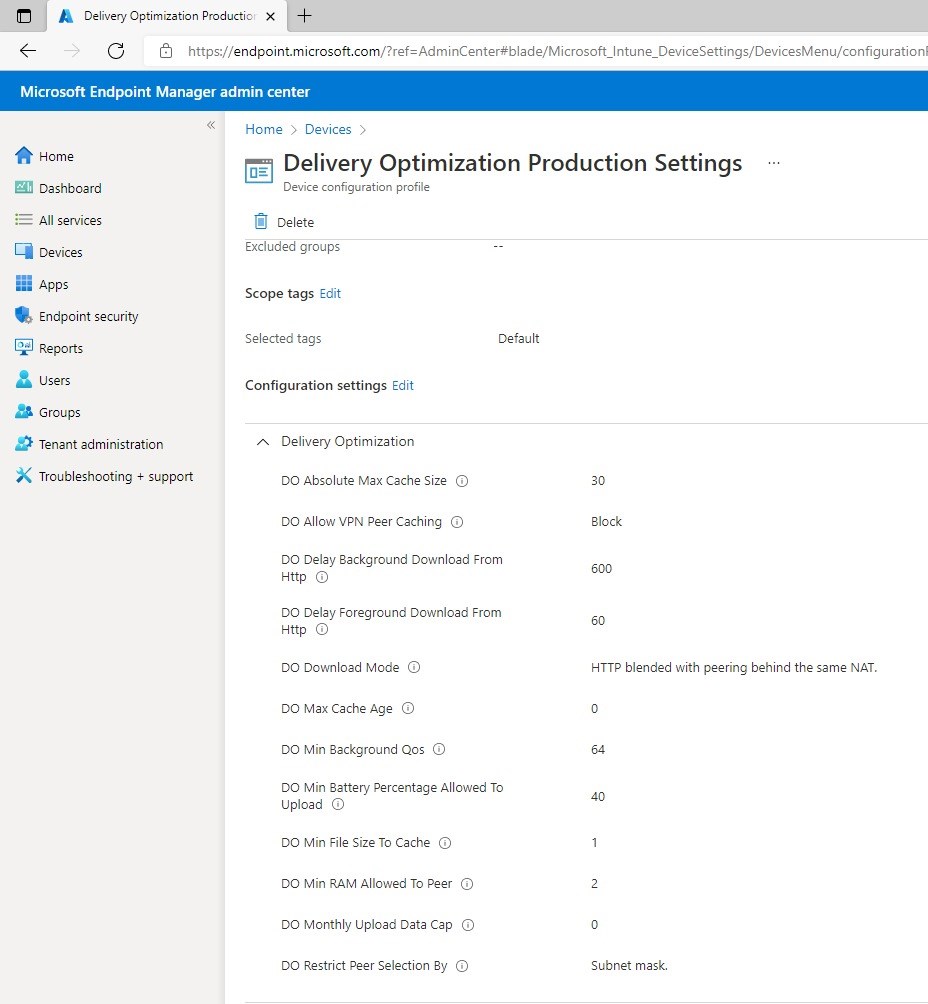
Task: Click the Apps grid icon
Action: [x=24, y=283]
